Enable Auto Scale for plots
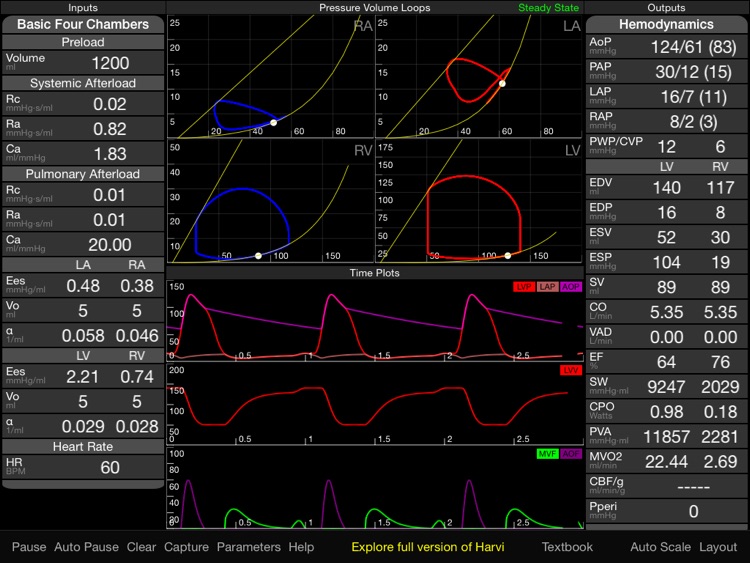The width and height of the screenshot is (750, 563). pos(660,547)
